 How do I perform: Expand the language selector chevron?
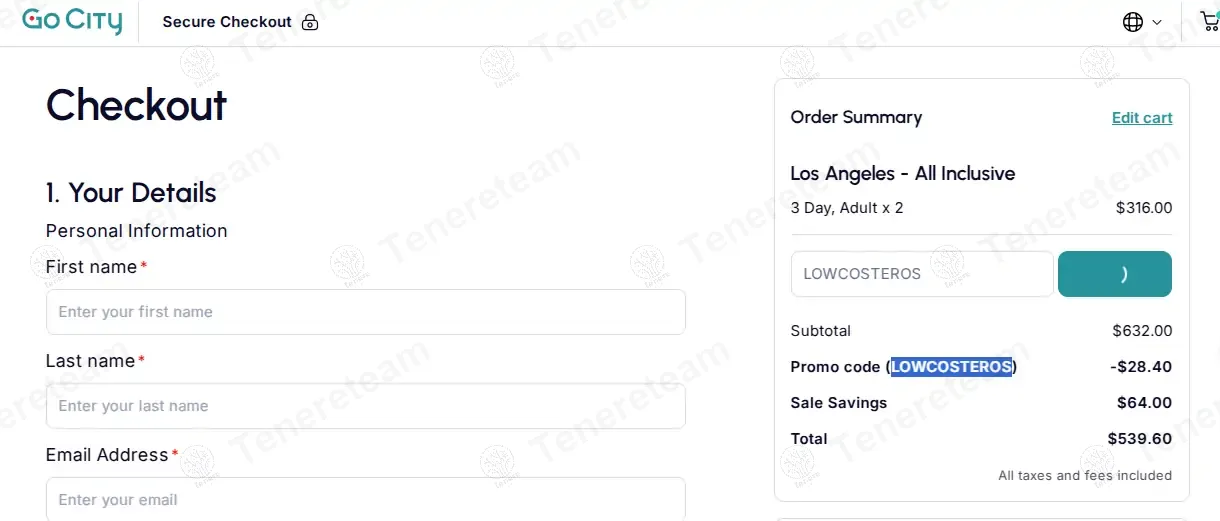tap(1157, 22)
